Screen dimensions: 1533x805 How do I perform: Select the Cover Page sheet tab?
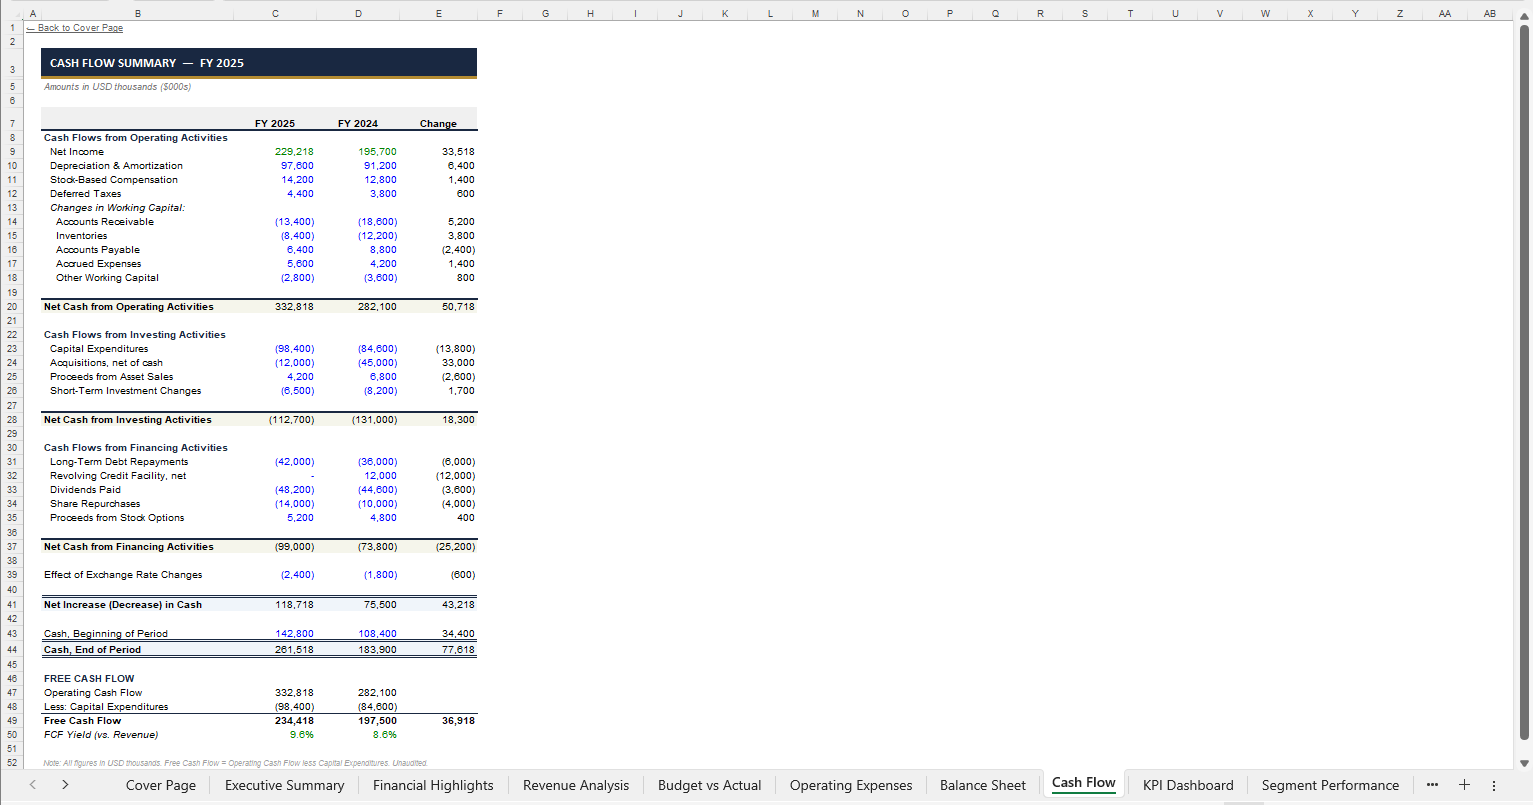160,785
